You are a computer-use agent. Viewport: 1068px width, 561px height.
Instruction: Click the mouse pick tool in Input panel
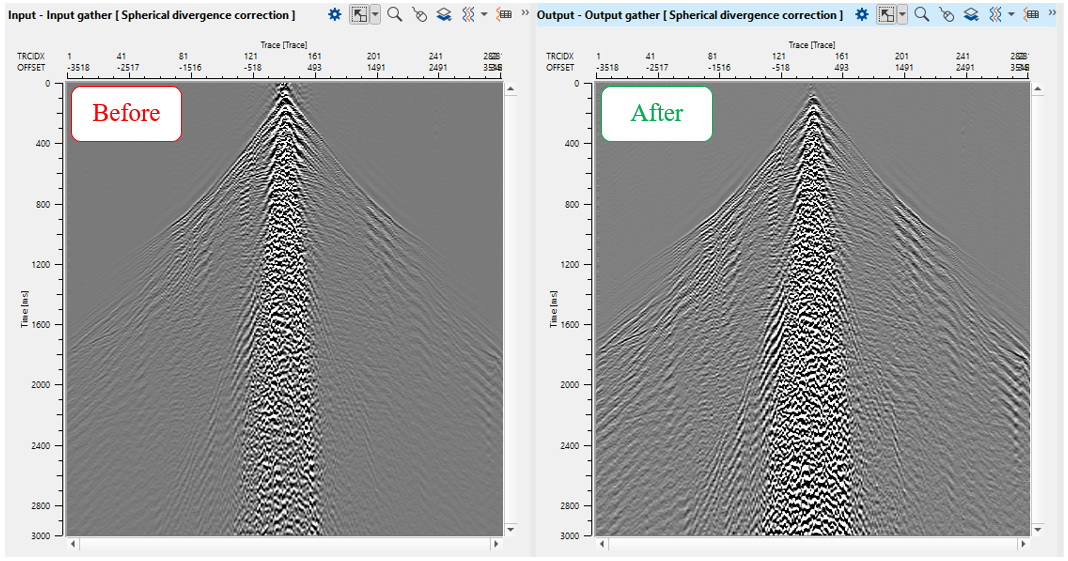pos(420,15)
